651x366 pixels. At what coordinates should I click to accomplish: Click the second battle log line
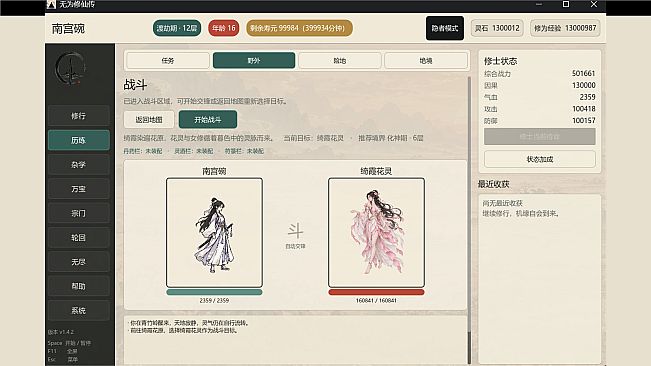(x=184, y=331)
